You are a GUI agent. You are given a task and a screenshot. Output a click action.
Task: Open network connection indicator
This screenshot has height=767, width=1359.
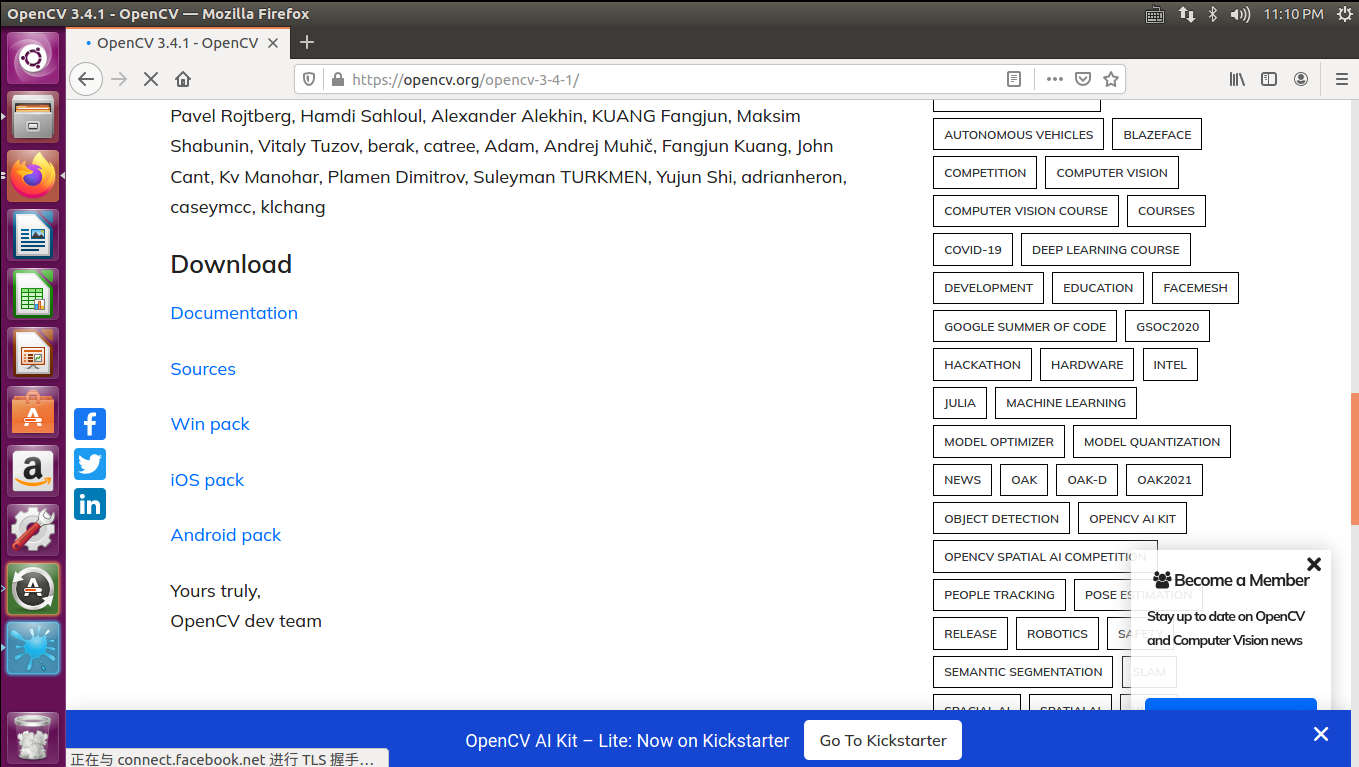coord(1186,14)
